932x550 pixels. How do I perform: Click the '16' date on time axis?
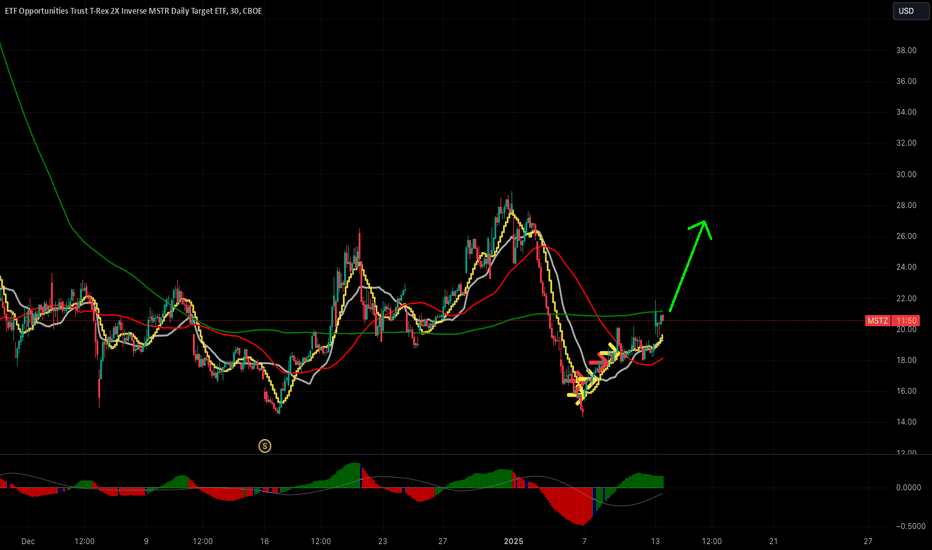(265, 542)
